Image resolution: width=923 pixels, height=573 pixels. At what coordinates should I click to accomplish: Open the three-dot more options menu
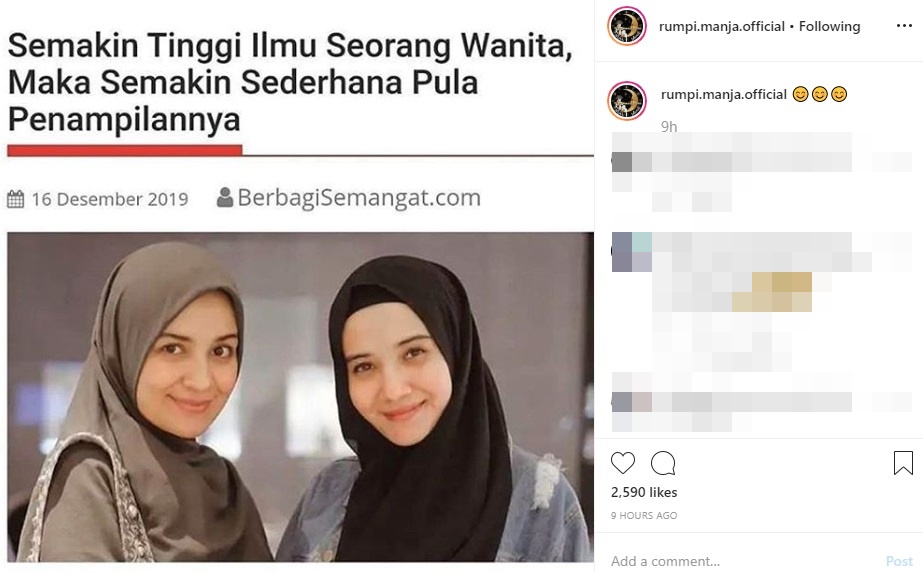point(904,26)
